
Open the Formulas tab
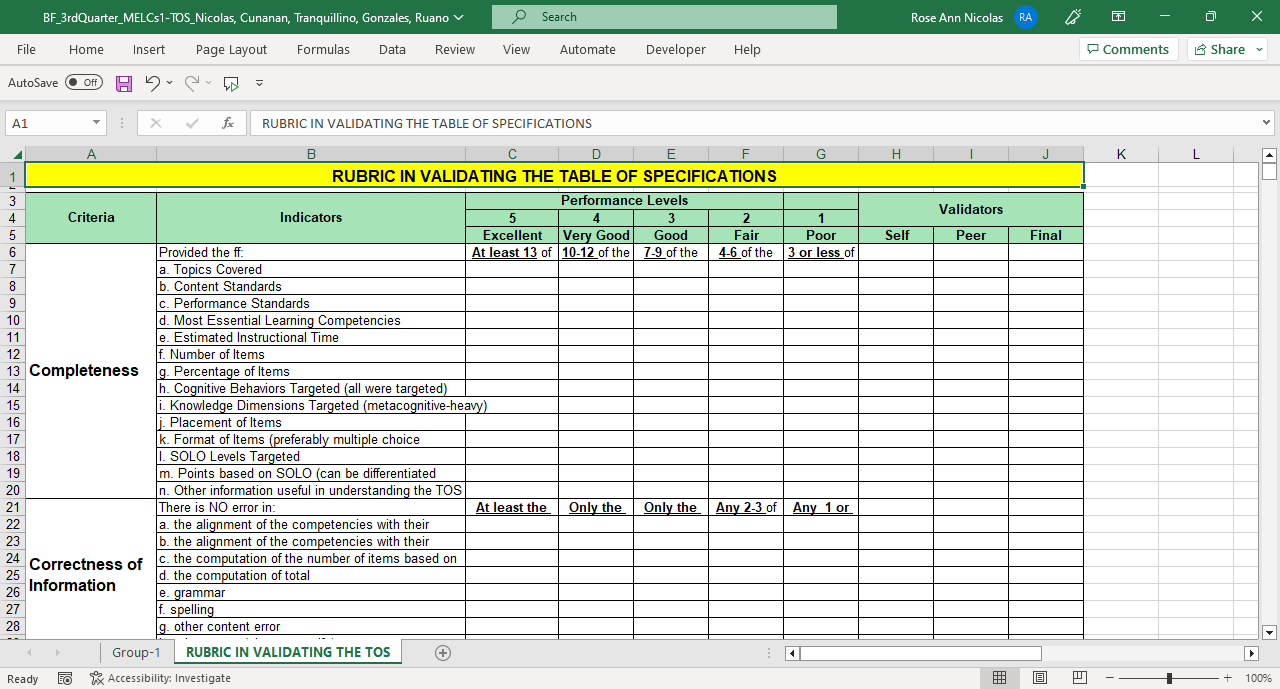323,49
